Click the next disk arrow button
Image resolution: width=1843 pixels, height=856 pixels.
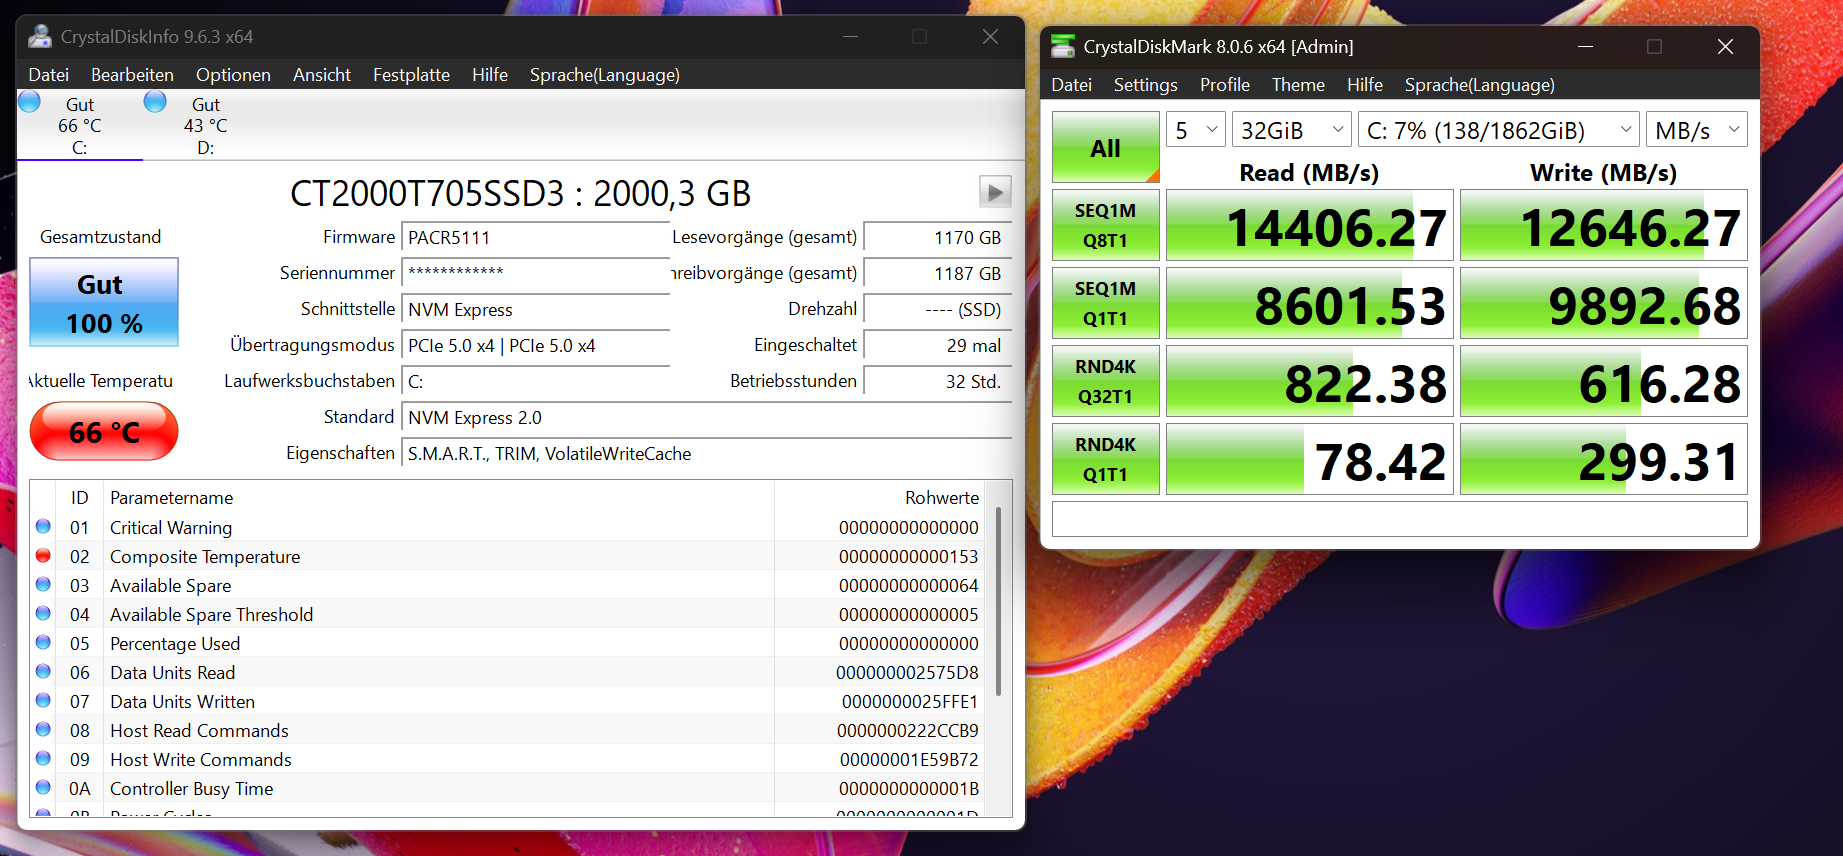pos(995,191)
